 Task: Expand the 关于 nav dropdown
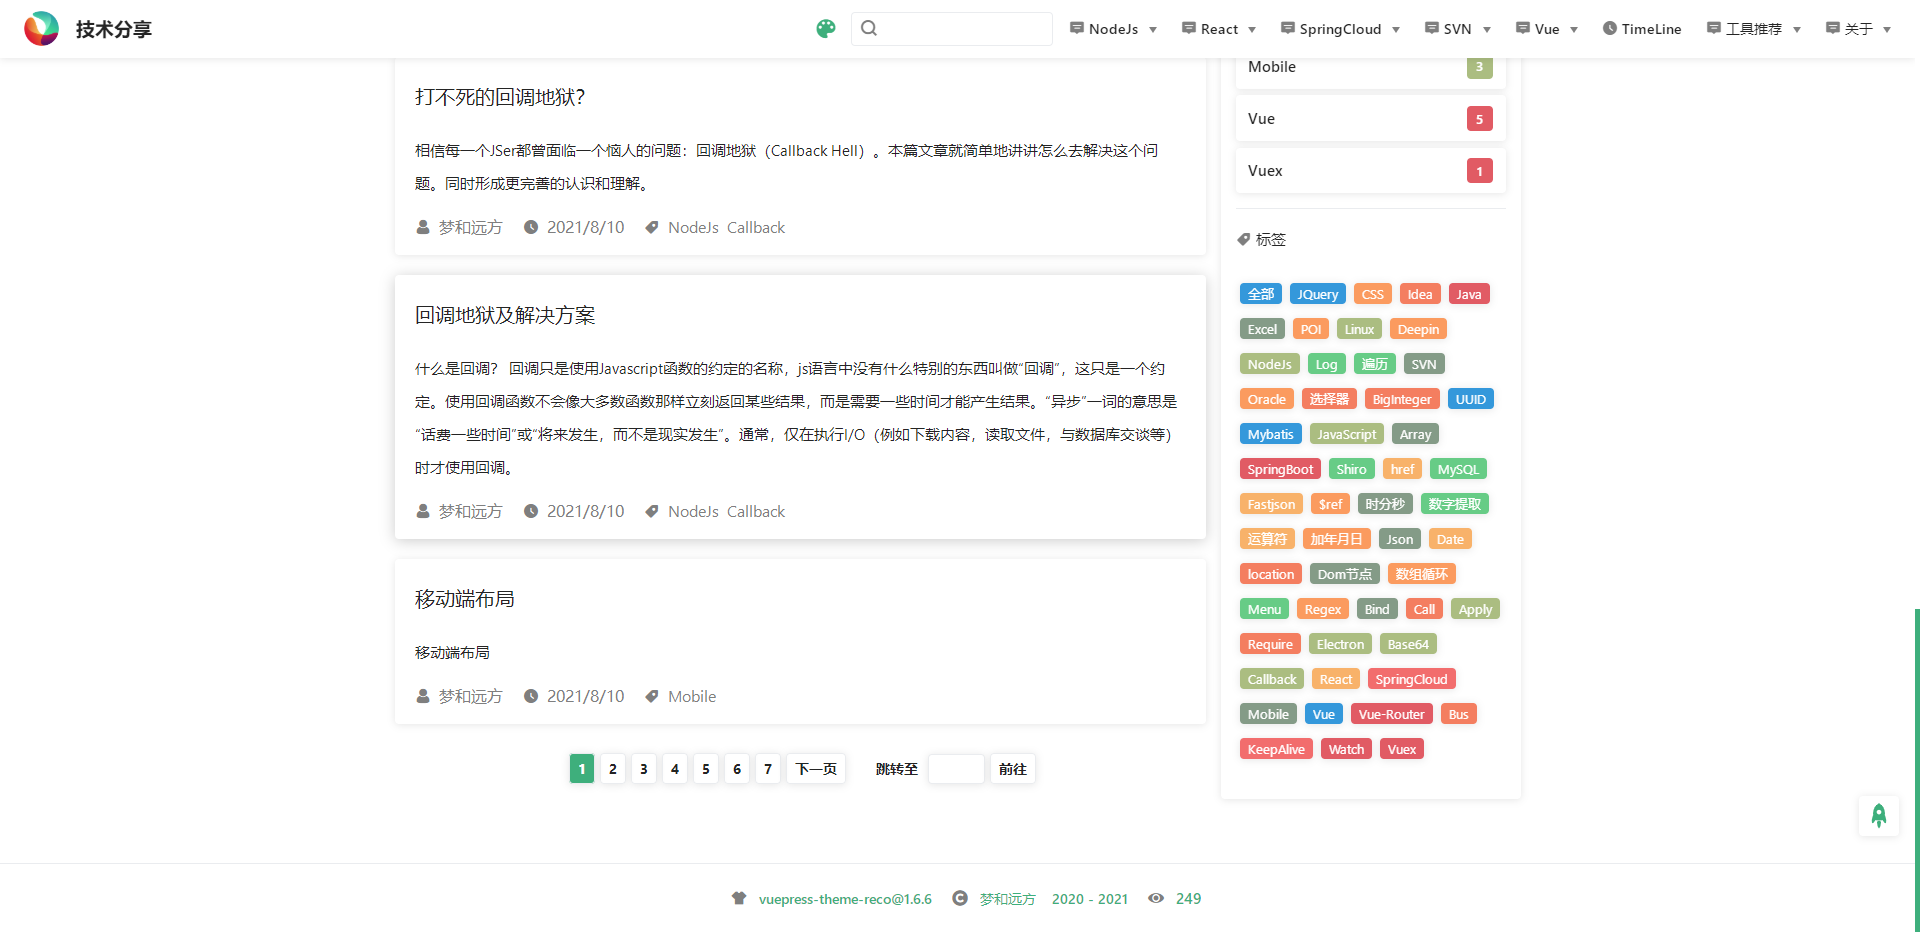point(1859,29)
